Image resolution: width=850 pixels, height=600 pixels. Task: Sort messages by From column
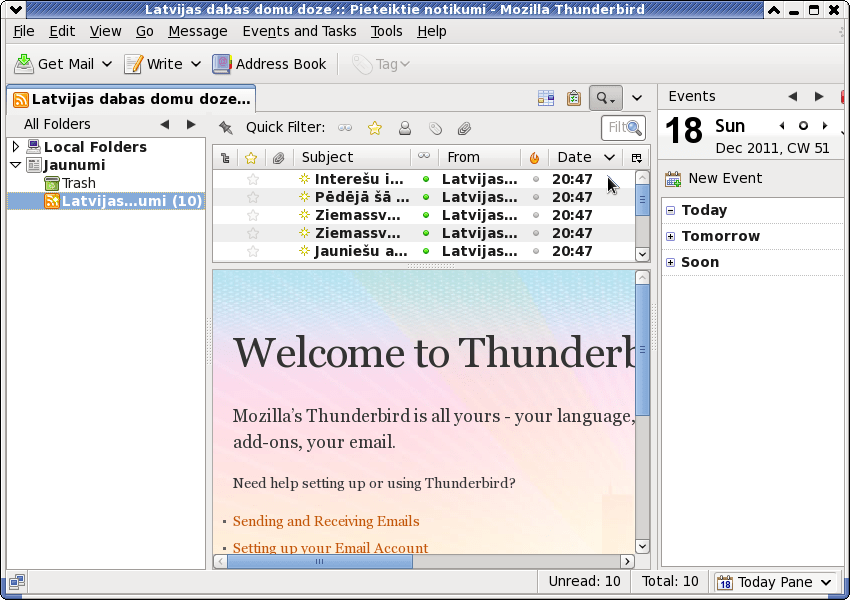(x=479, y=158)
